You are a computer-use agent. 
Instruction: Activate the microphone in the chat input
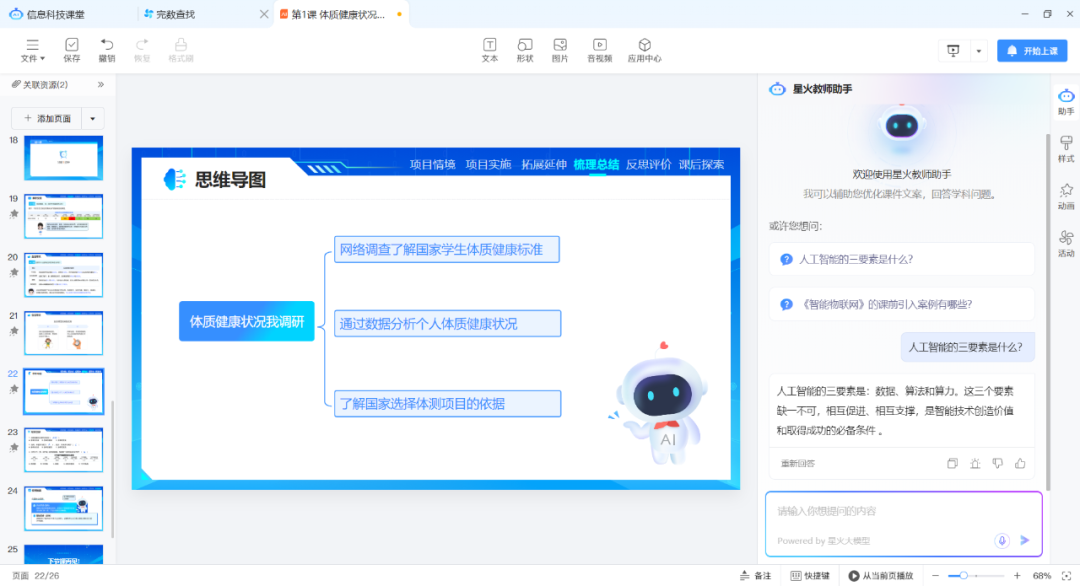[1002, 540]
